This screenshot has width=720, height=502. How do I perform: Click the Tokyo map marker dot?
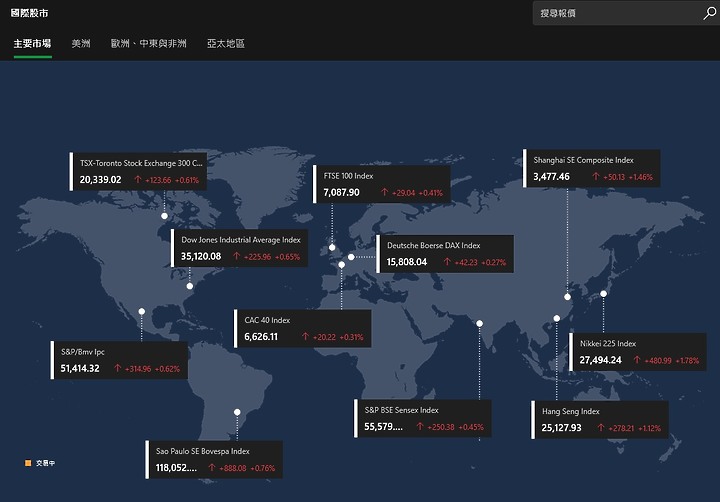(x=603, y=293)
